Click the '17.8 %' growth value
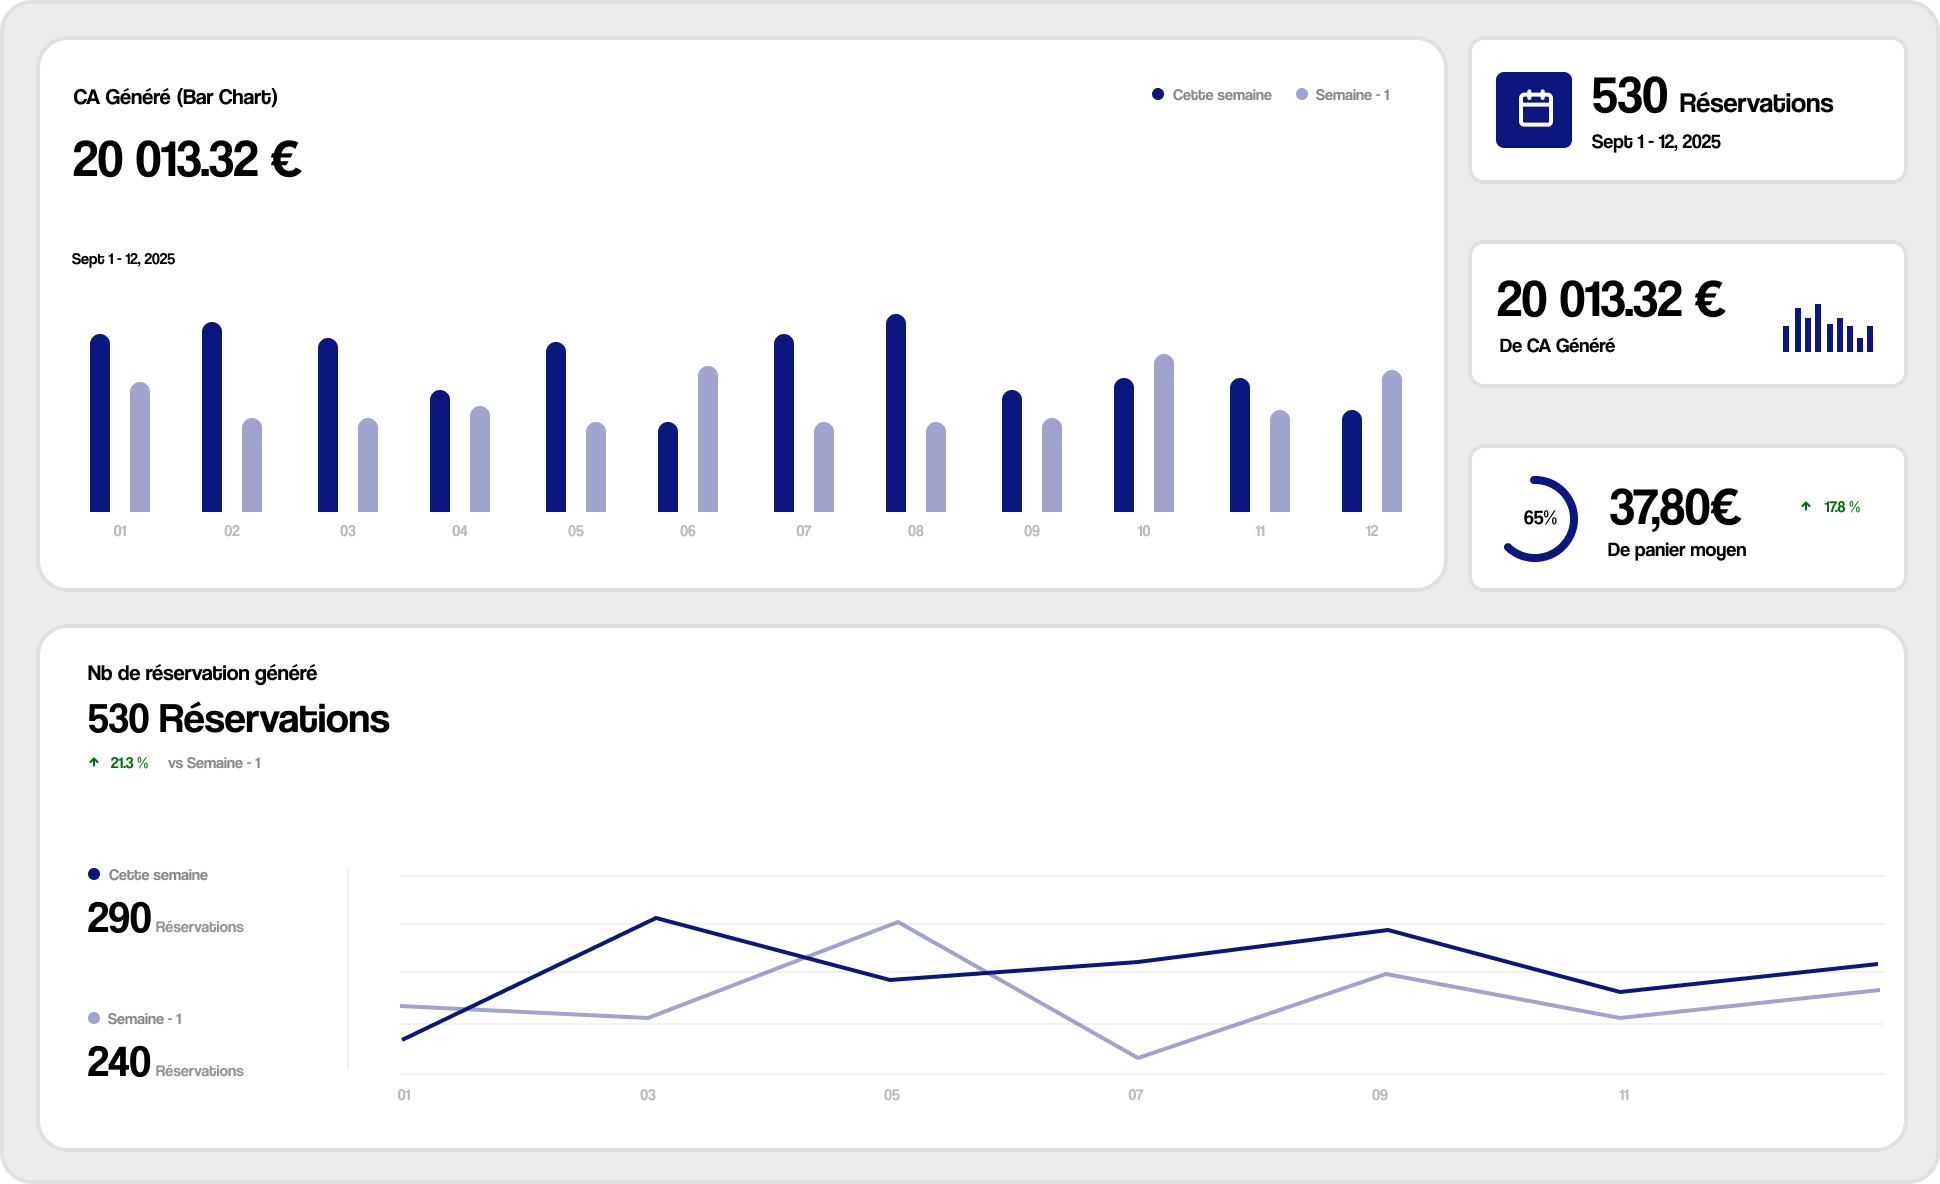 pyautogui.click(x=1842, y=507)
